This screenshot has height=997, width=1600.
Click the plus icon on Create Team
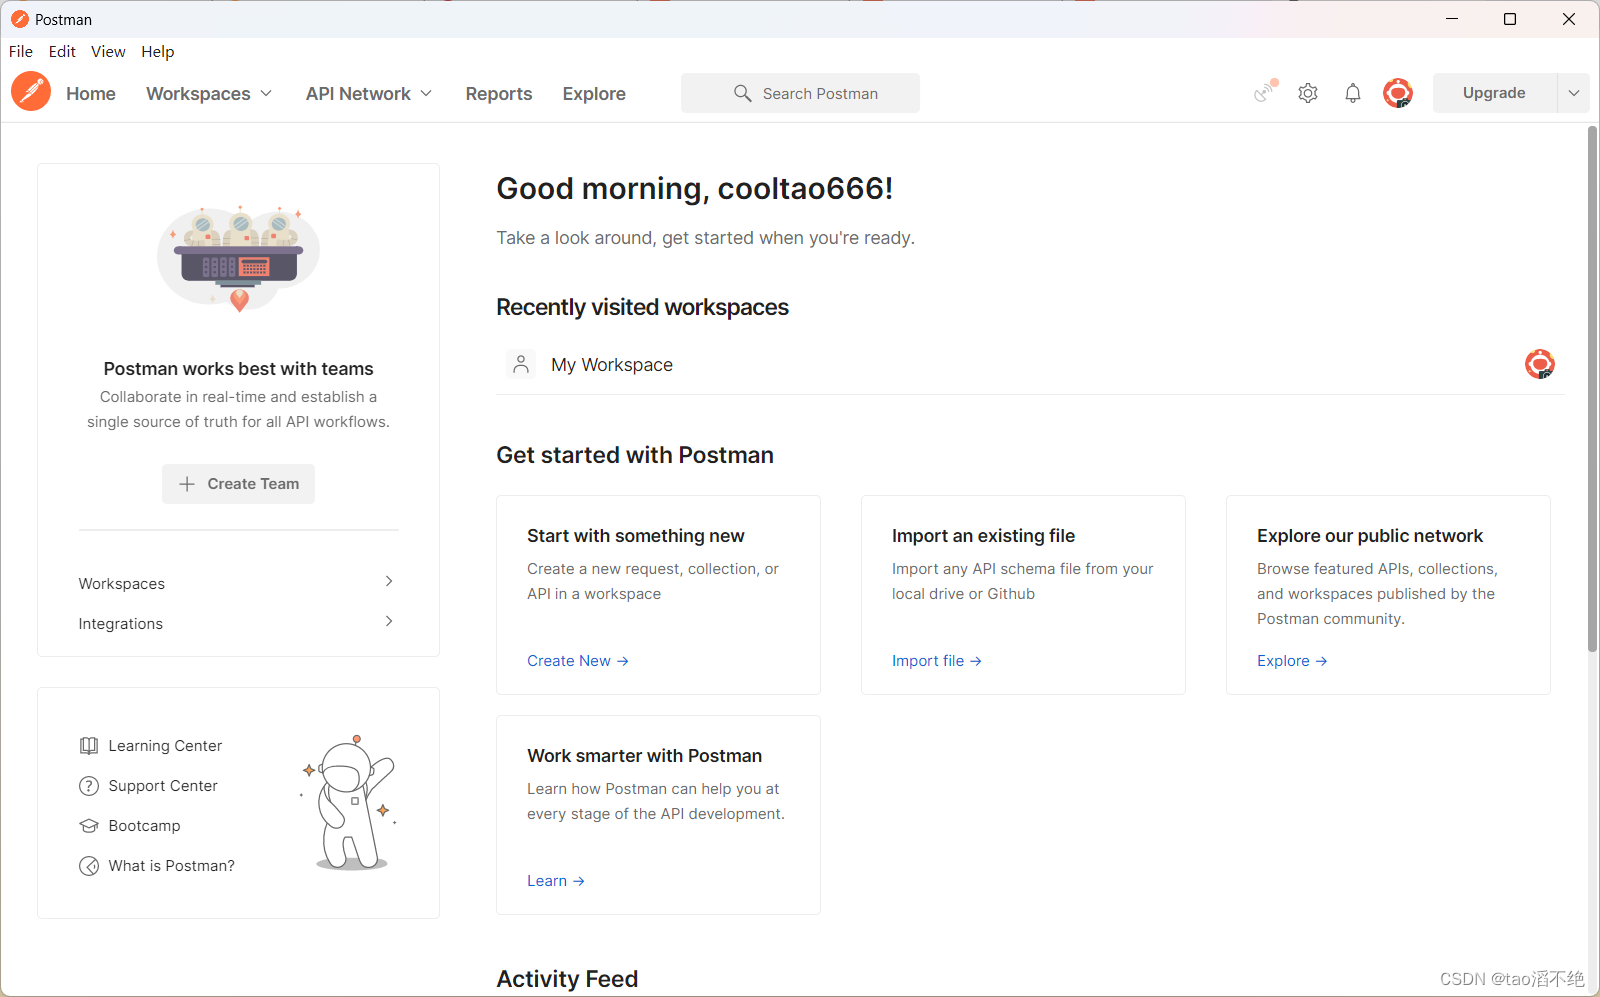pyautogui.click(x=187, y=484)
